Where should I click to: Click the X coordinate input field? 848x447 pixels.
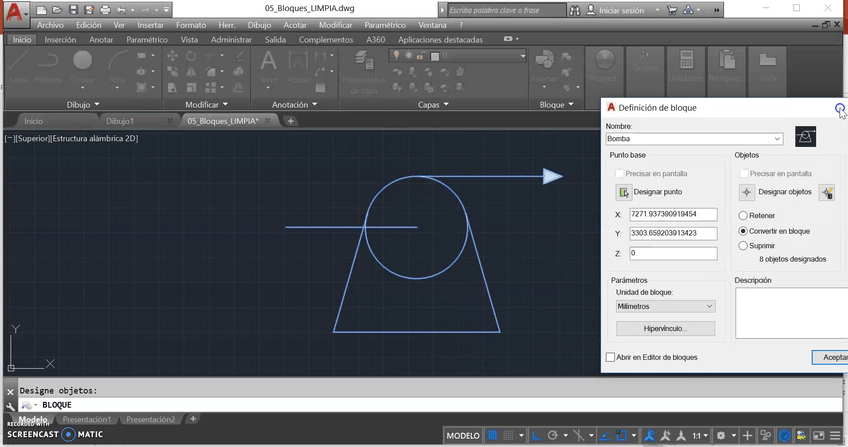(x=672, y=214)
